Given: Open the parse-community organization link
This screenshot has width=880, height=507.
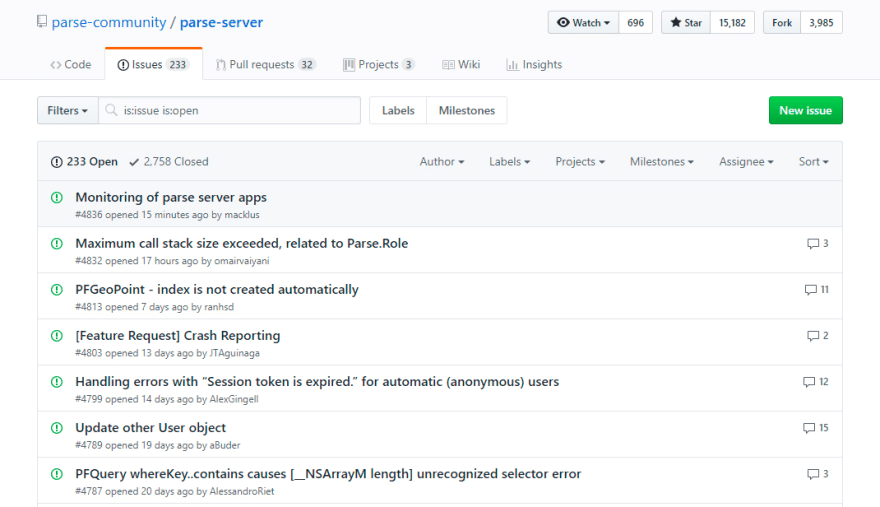Looking at the screenshot, I should click(109, 22).
